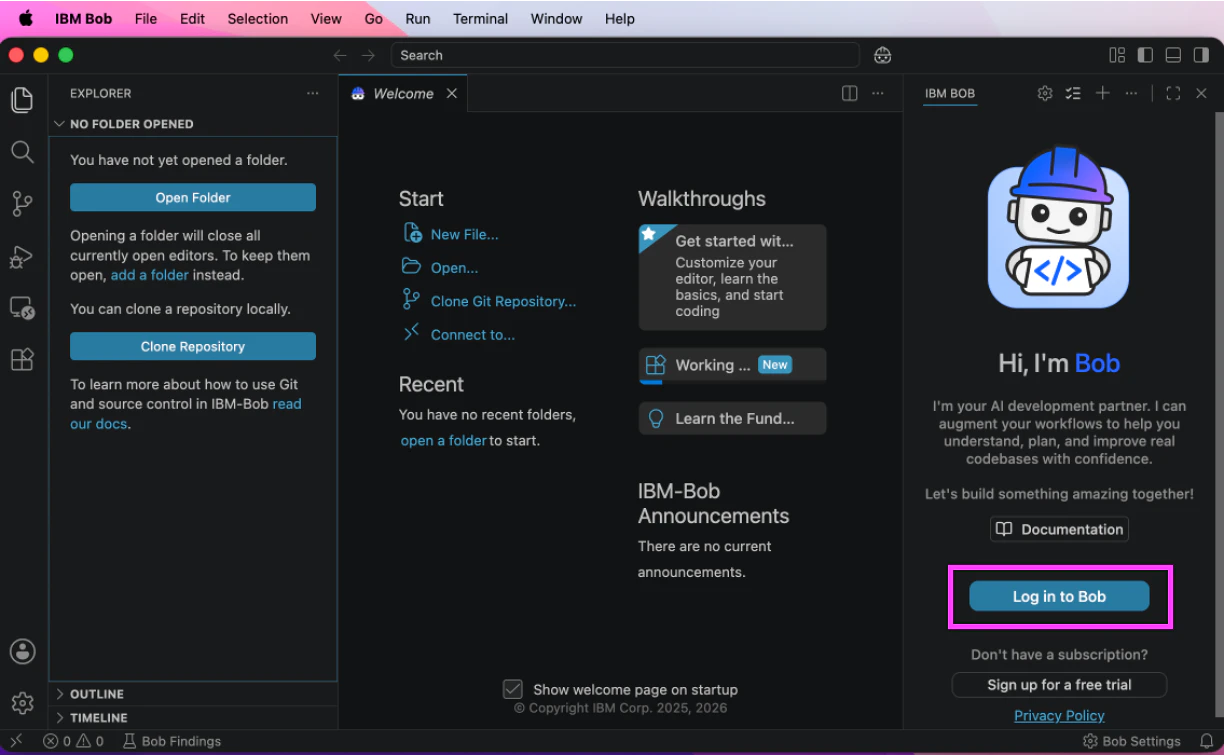Open the Go menu
This screenshot has height=756, width=1224.
(374, 19)
